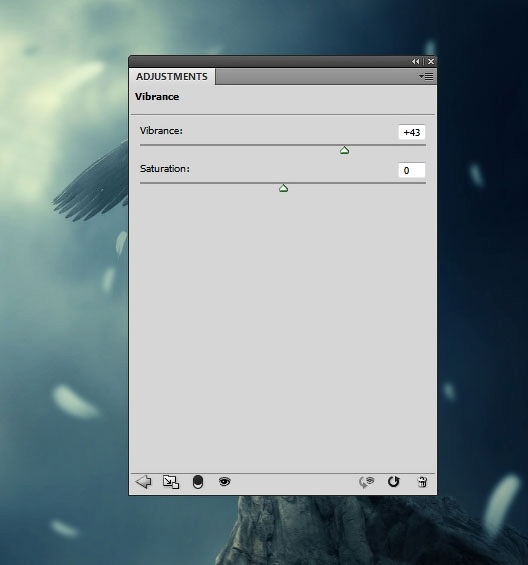Reset Vibrance adjustment to defaults
This screenshot has height=565, width=528.
(394, 482)
